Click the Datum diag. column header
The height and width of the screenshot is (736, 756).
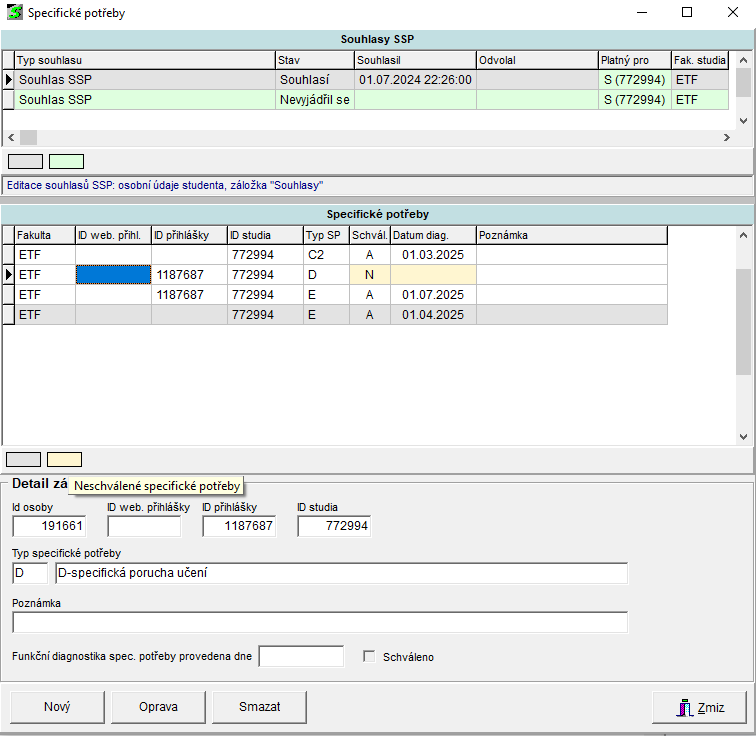point(432,235)
